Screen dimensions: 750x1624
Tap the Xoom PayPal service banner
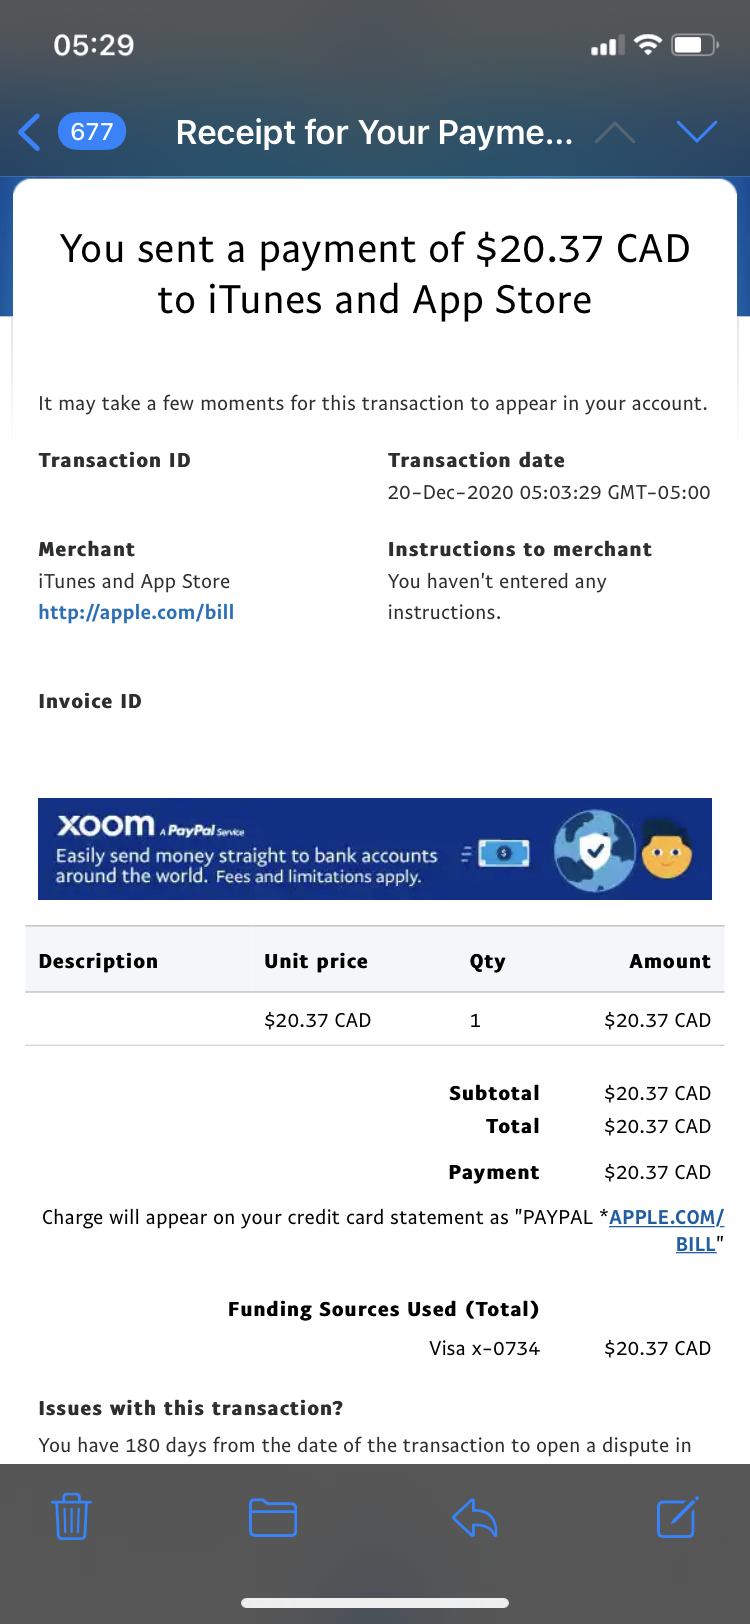click(x=374, y=849)
